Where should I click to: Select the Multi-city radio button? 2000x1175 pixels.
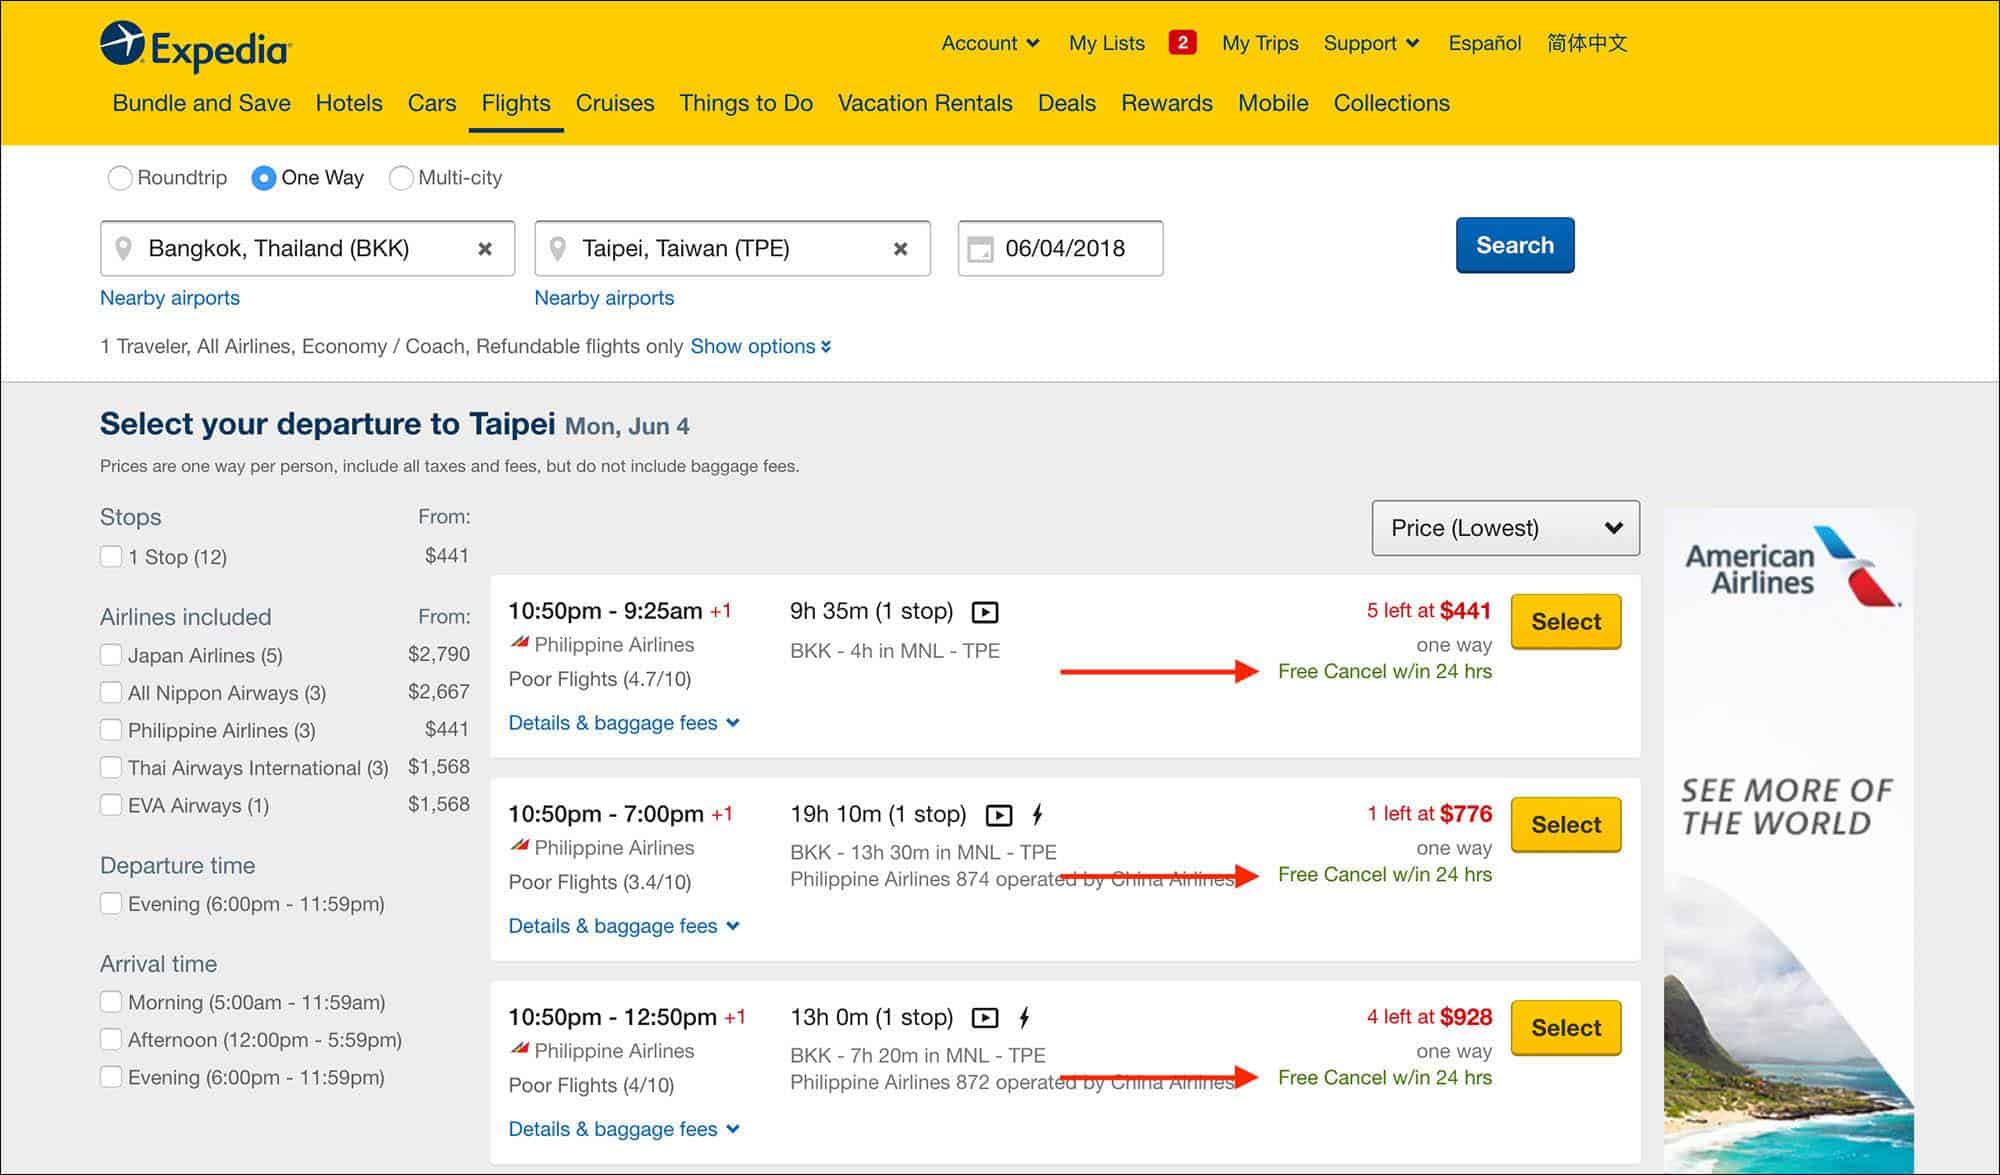point(401,178)
